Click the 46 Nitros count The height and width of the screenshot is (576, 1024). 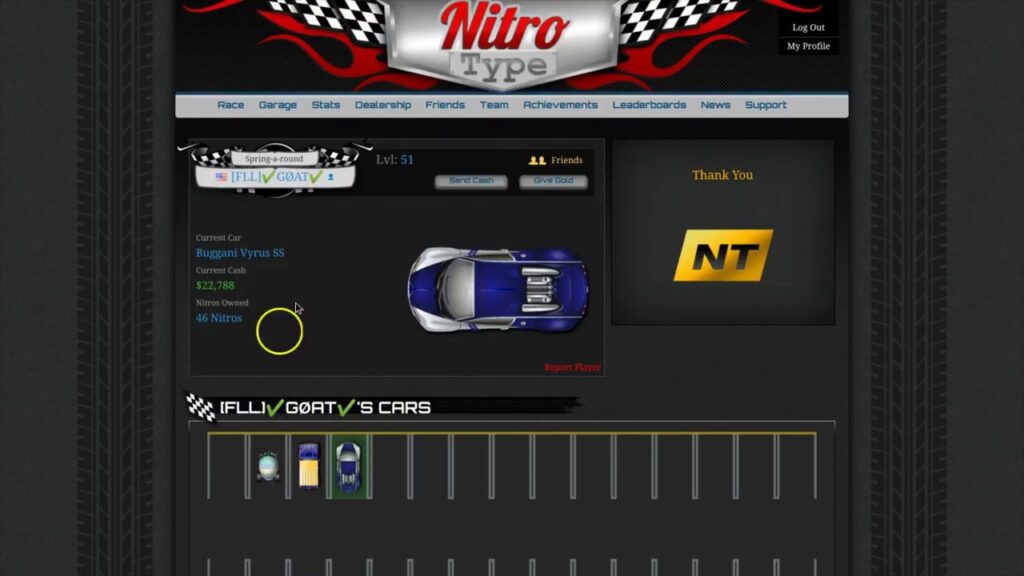click(219, 318)
